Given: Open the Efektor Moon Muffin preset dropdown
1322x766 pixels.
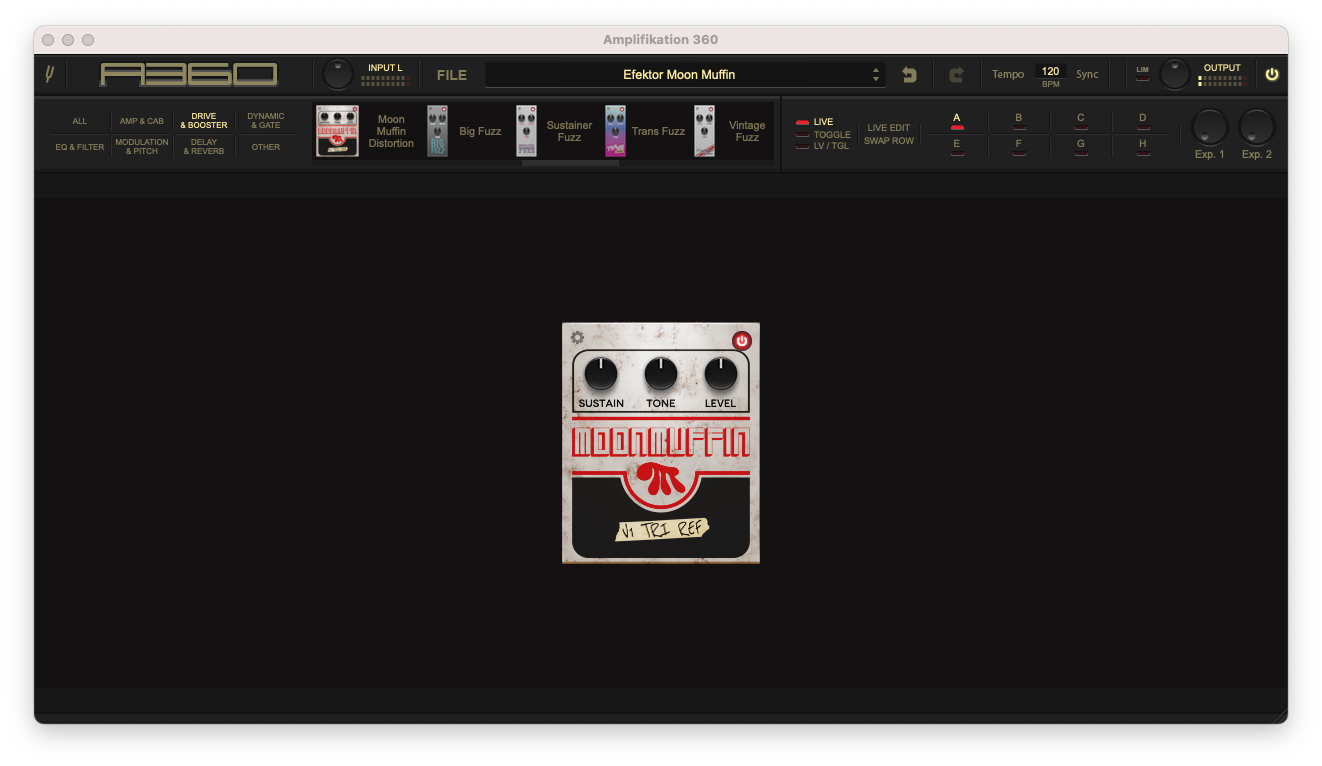Looking at the screenshot, I should coord(685,74).
